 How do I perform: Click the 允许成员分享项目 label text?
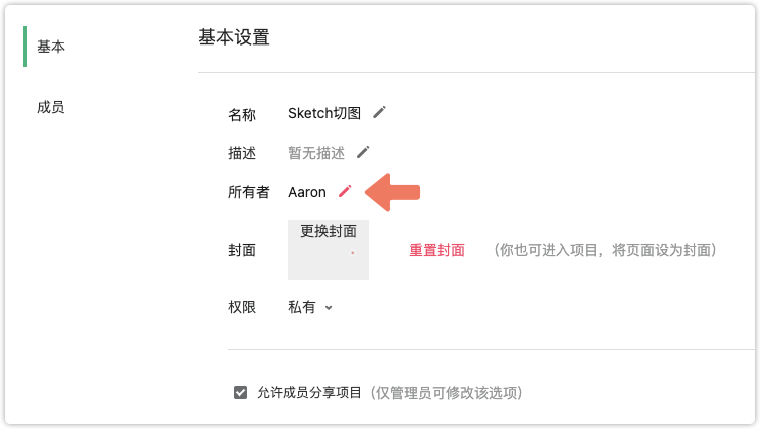pos(309,393)
